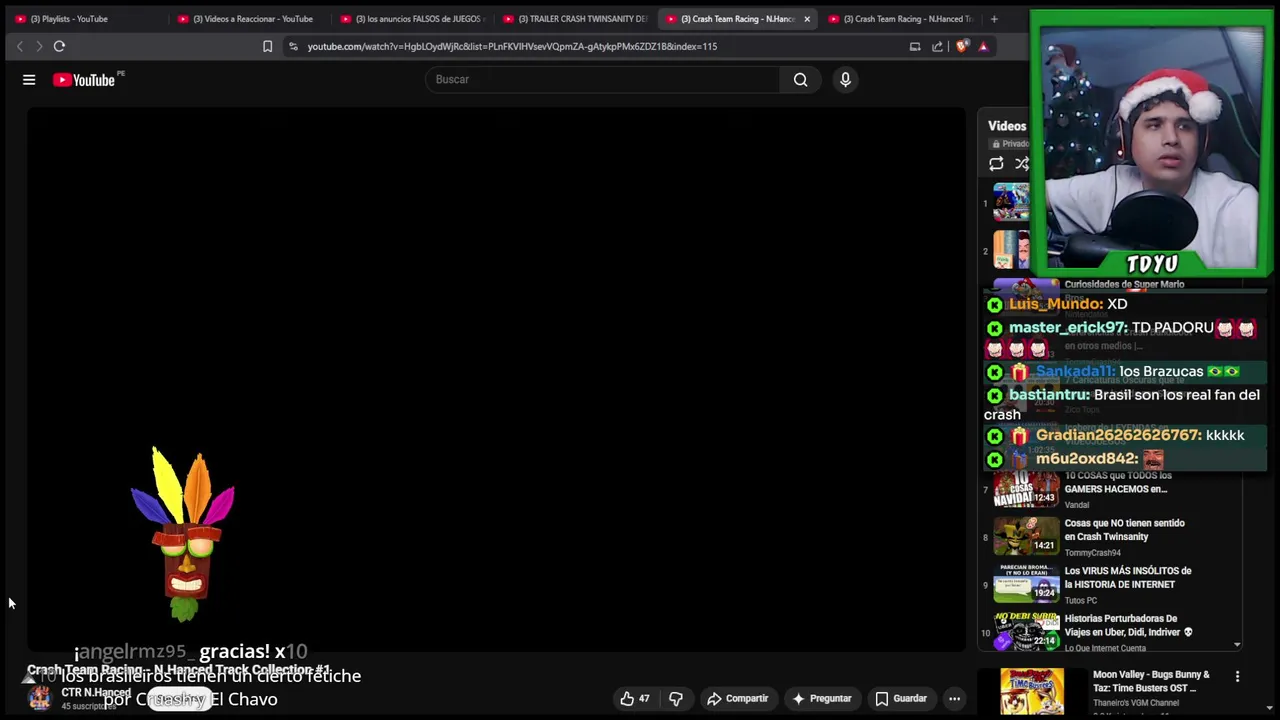Open Los VIRUS MÁS INSÓLITOS video
Viewport: 1280px width, 720px height.
coord(1127,578)
